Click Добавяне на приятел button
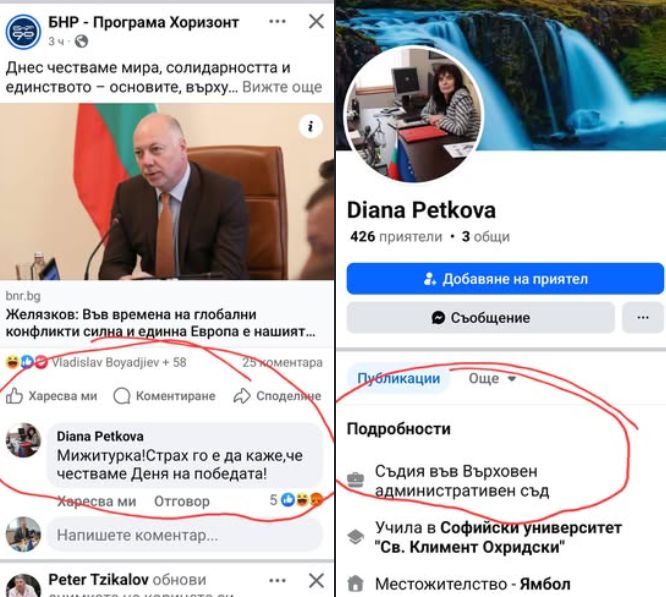The width and height of the screenshot is (666, 597). (505, 279)
